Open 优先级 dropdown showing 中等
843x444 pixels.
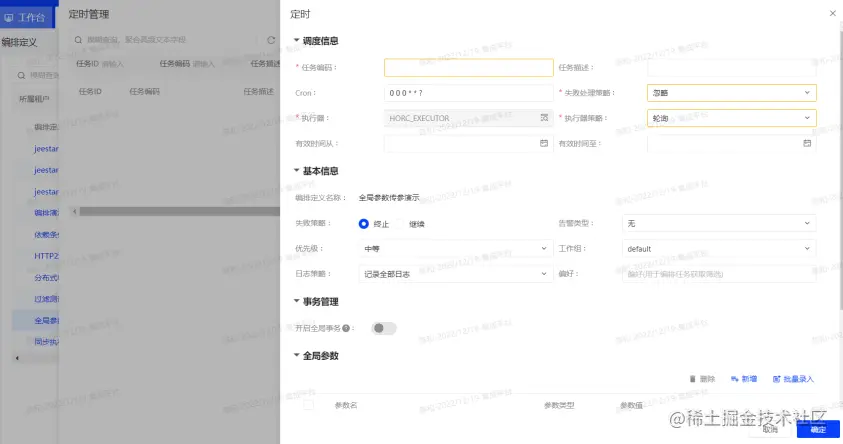point(455,248)
